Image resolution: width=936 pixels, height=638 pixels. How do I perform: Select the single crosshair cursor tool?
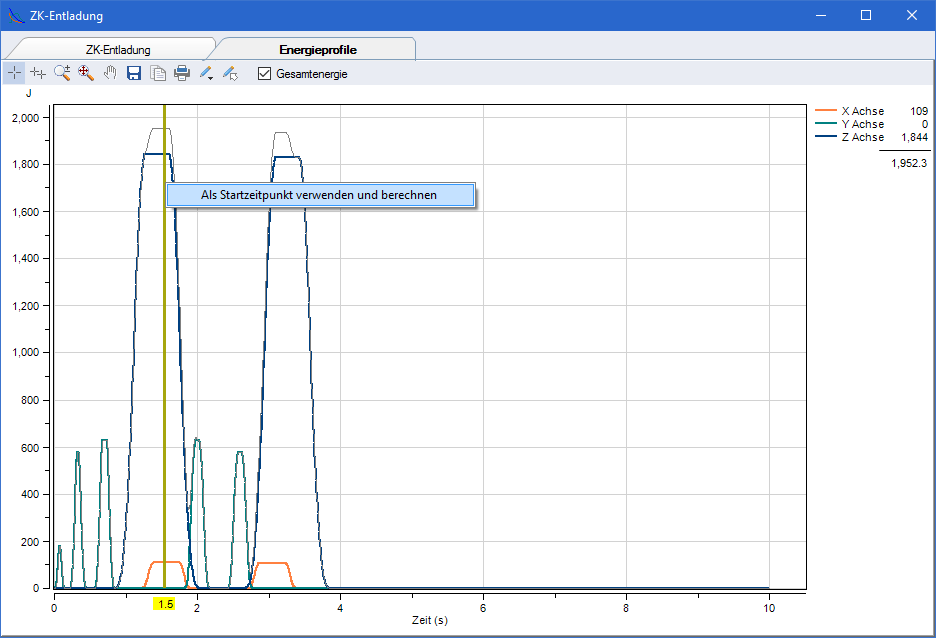14,73
